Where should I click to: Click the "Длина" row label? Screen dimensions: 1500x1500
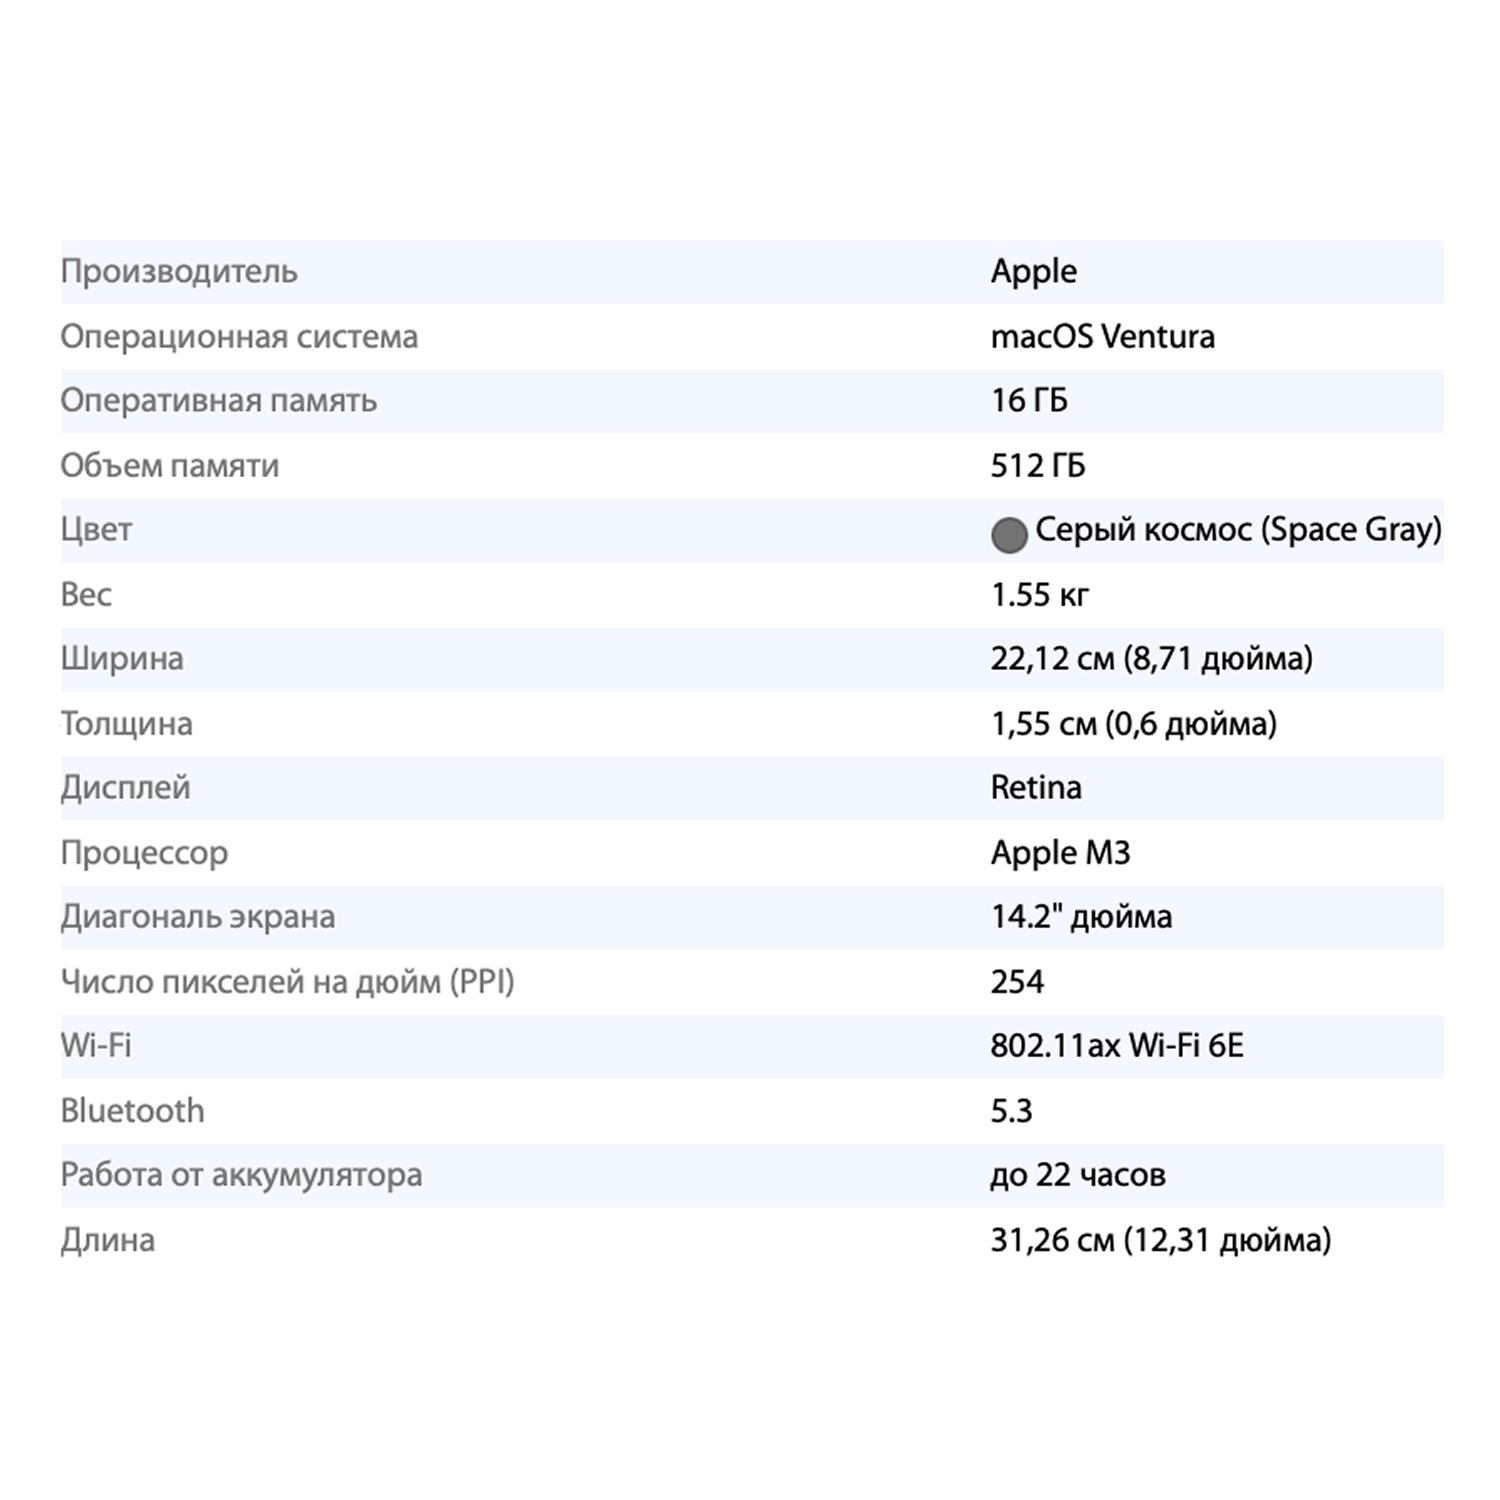[108, 1241]
